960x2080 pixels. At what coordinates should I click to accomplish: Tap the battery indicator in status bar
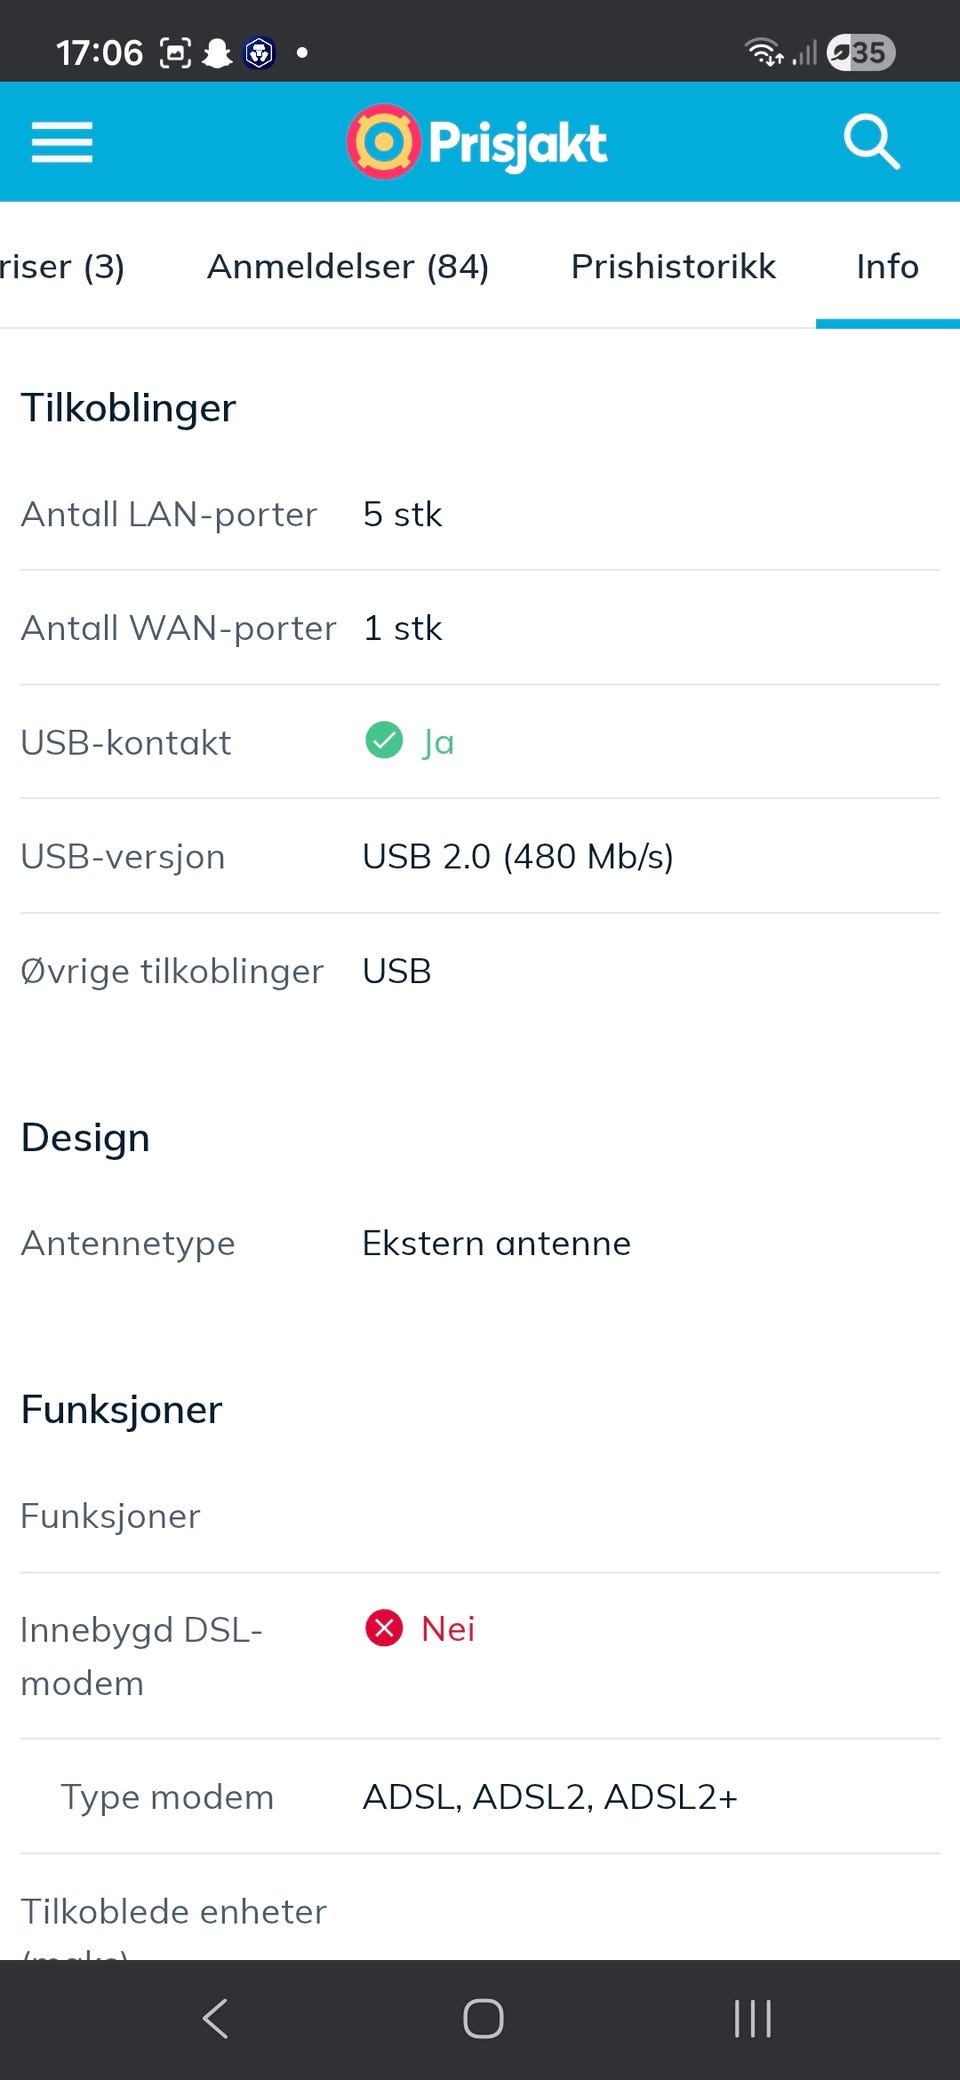click(x=861, y=52)
